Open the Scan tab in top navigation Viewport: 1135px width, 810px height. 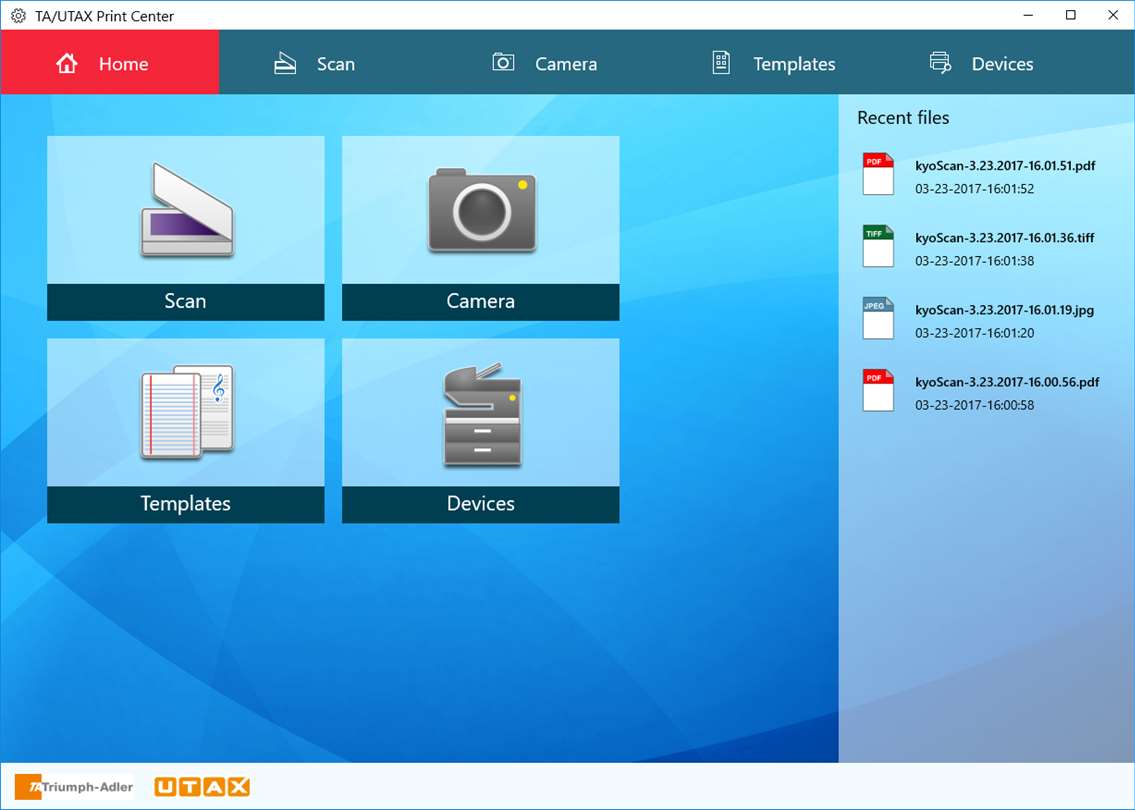coord(315,64)
